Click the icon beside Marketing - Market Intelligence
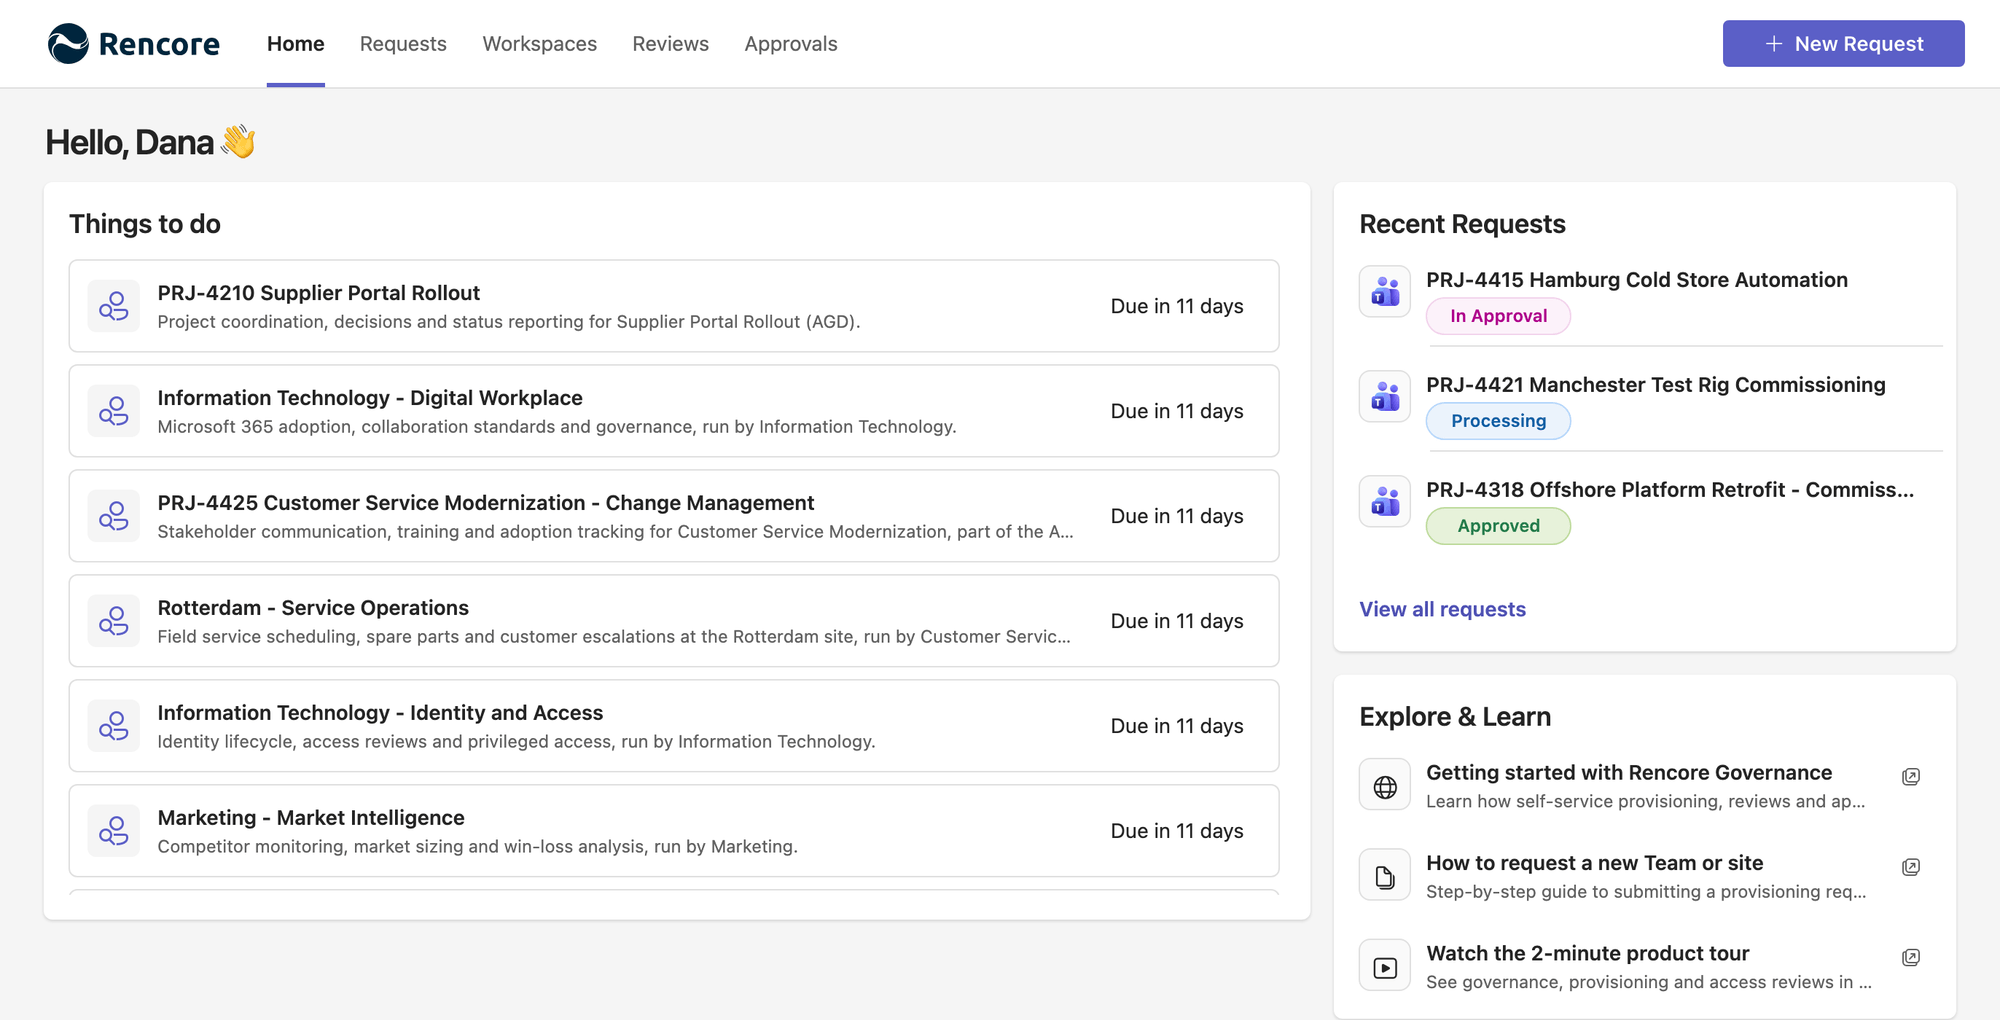 pyautogui.click(x=114, y=831)
